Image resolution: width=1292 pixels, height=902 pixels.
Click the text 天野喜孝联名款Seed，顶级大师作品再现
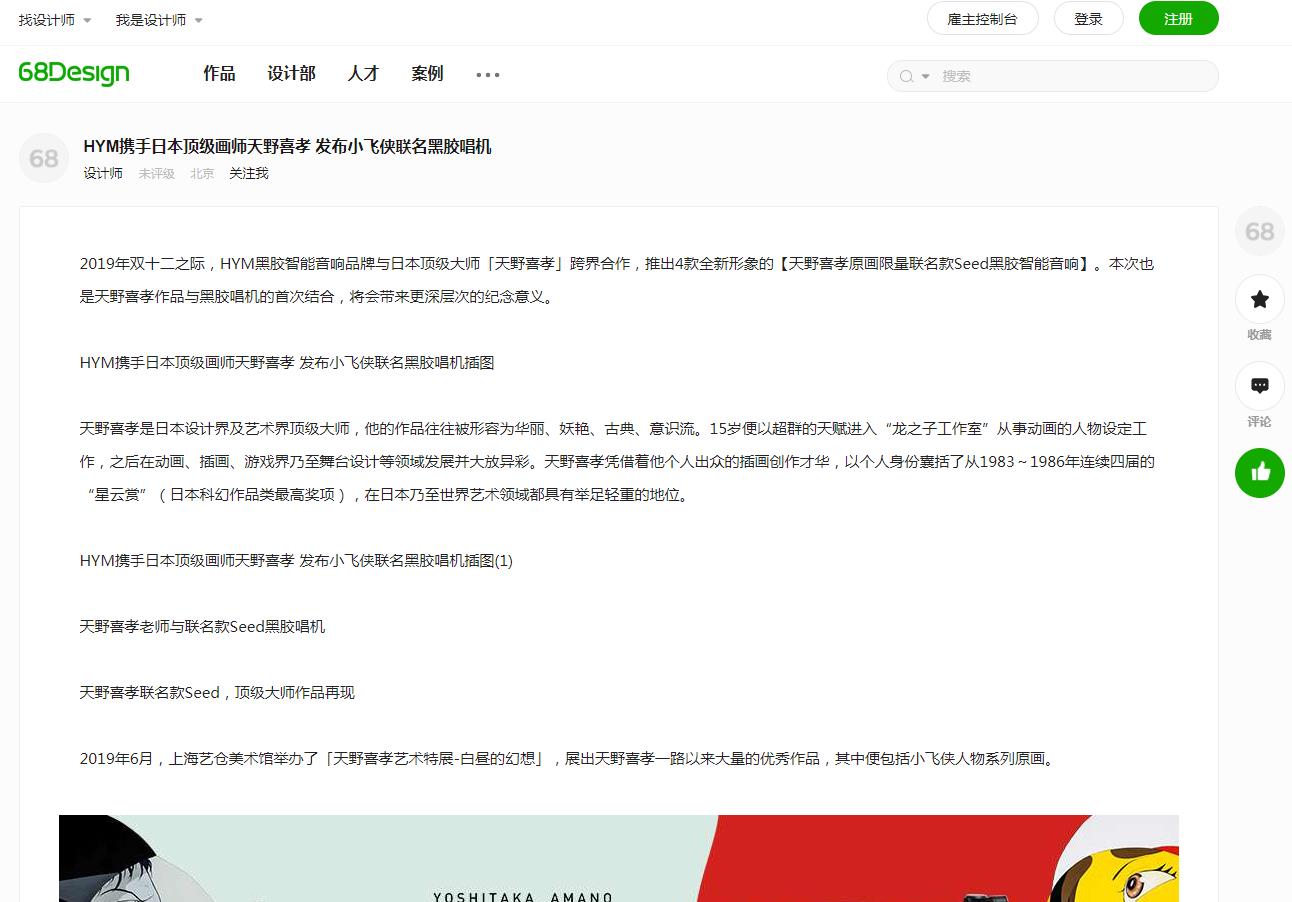pyautogui.click(x=217, y=692)
